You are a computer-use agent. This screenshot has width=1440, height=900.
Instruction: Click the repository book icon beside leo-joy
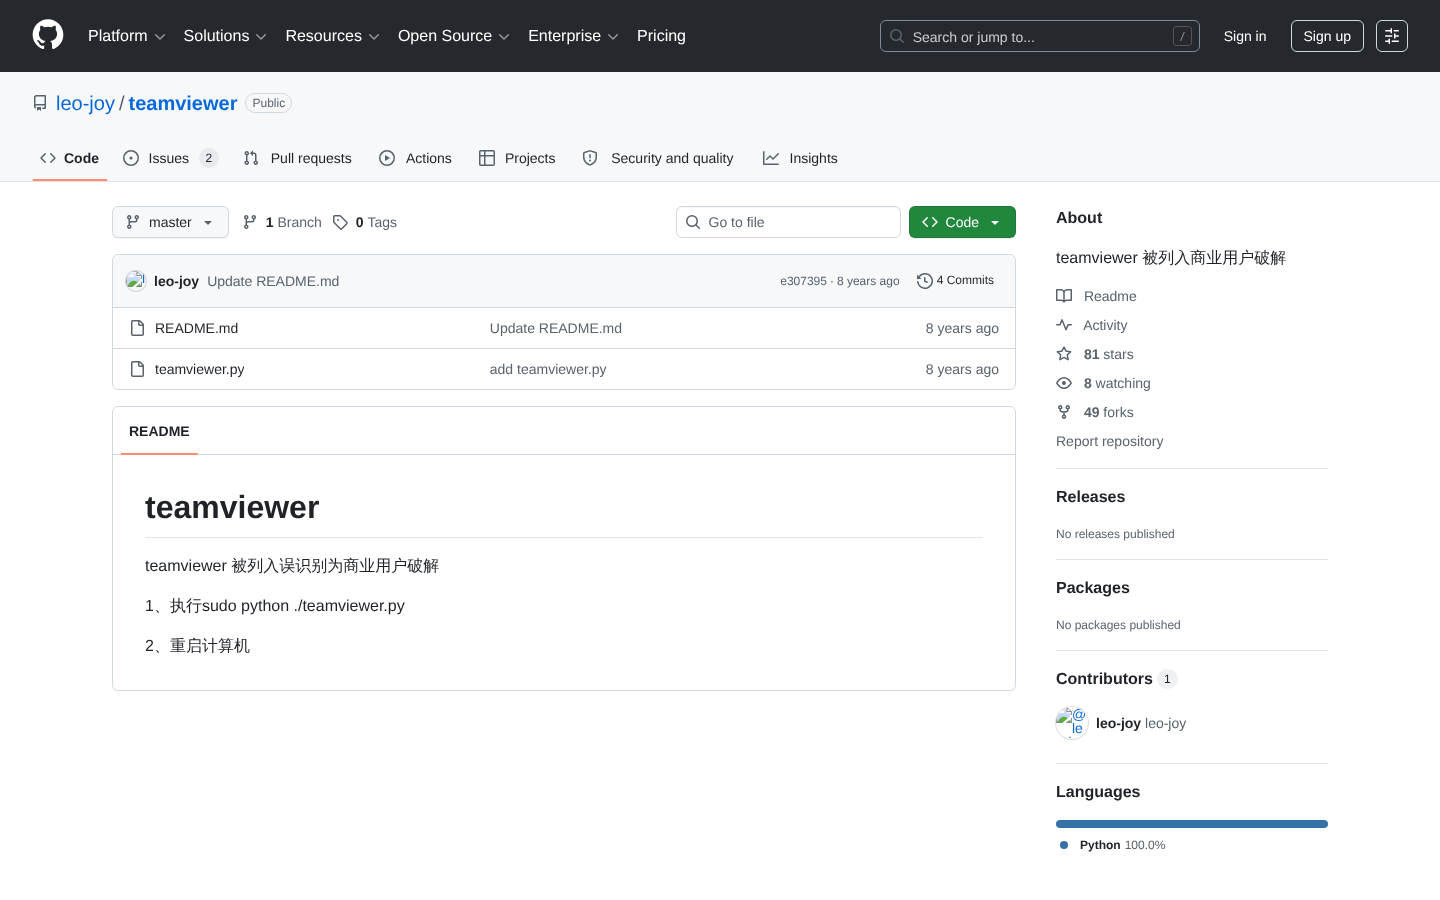click(x=40, y=103)
